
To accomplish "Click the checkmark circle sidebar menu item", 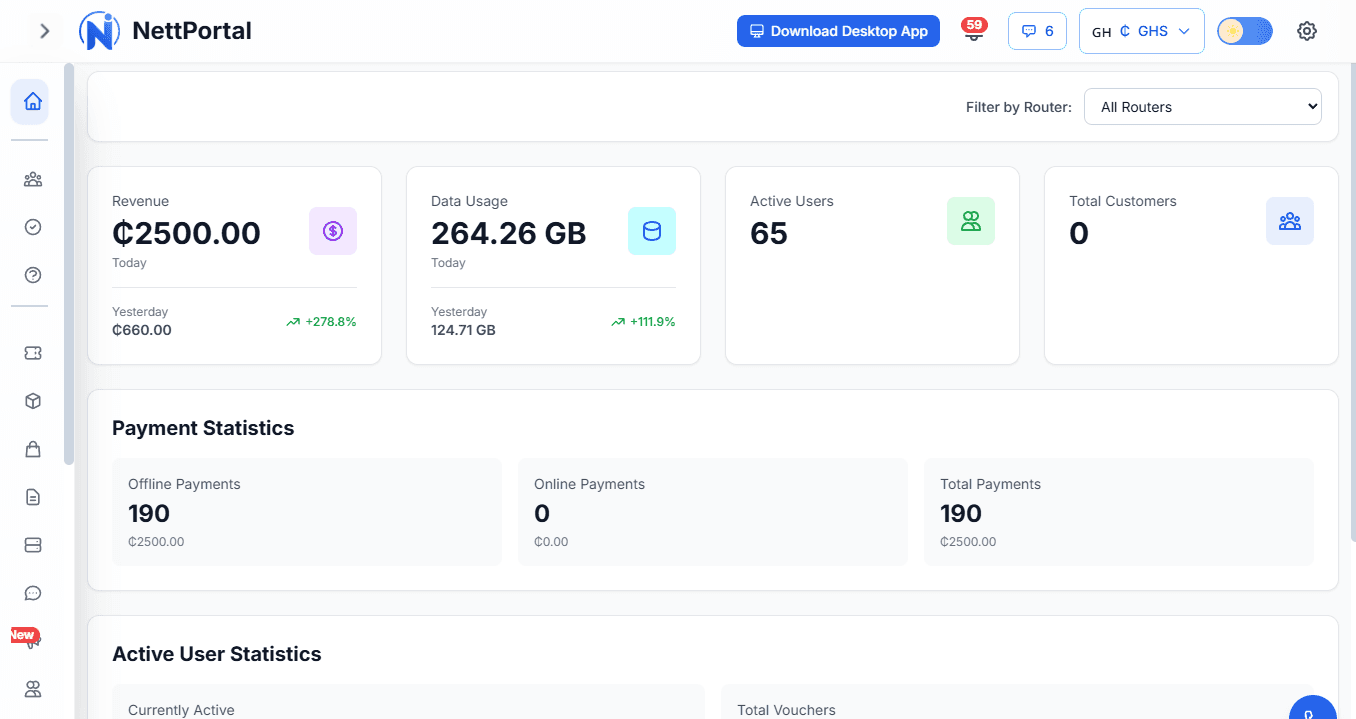I will (32, 227).
